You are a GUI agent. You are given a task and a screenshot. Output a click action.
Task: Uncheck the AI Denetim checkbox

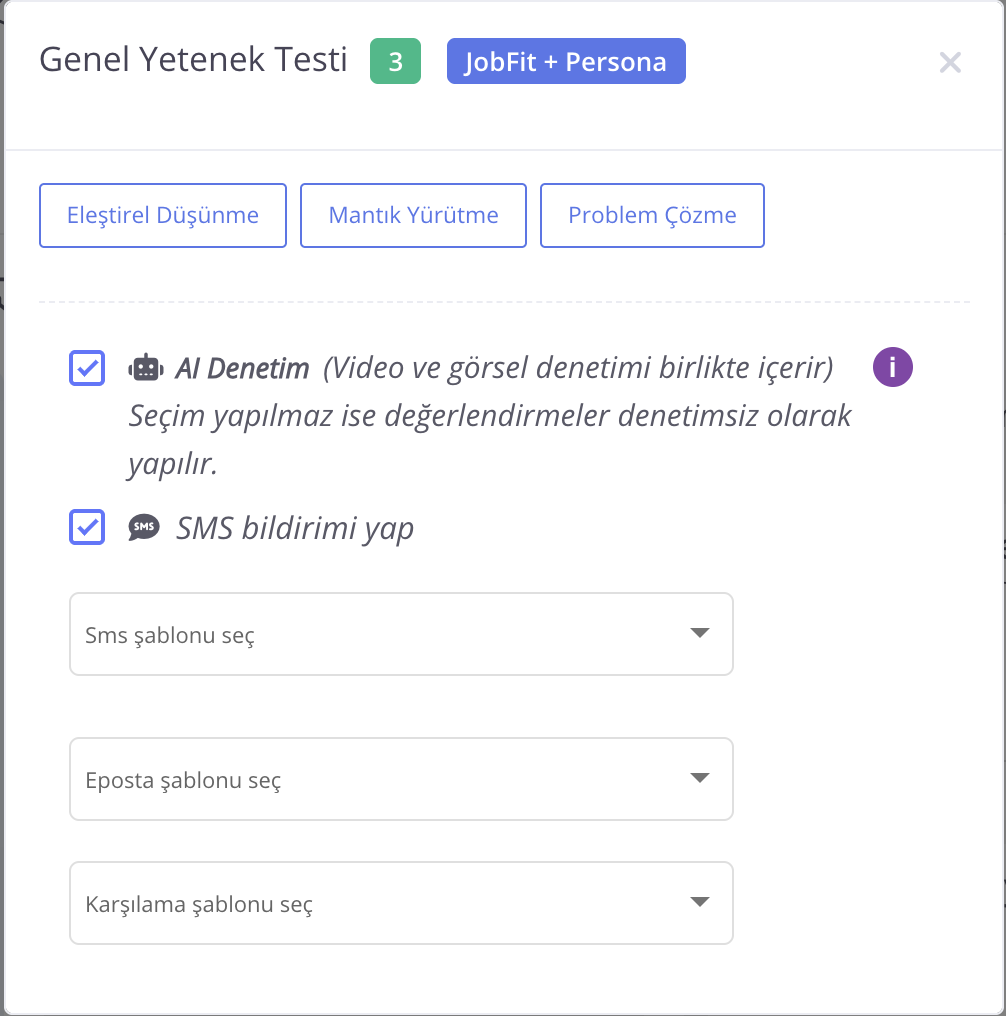point(87,368)
